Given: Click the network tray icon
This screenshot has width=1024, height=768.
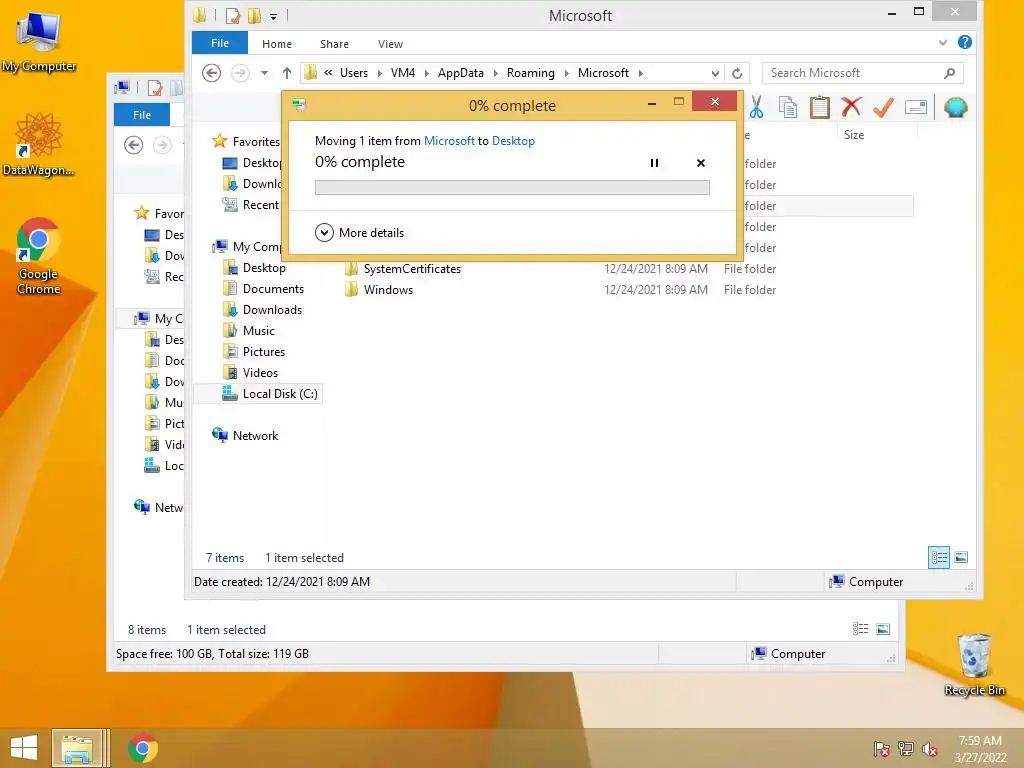Looking at the screenshot, I should (x=906, y=748).
